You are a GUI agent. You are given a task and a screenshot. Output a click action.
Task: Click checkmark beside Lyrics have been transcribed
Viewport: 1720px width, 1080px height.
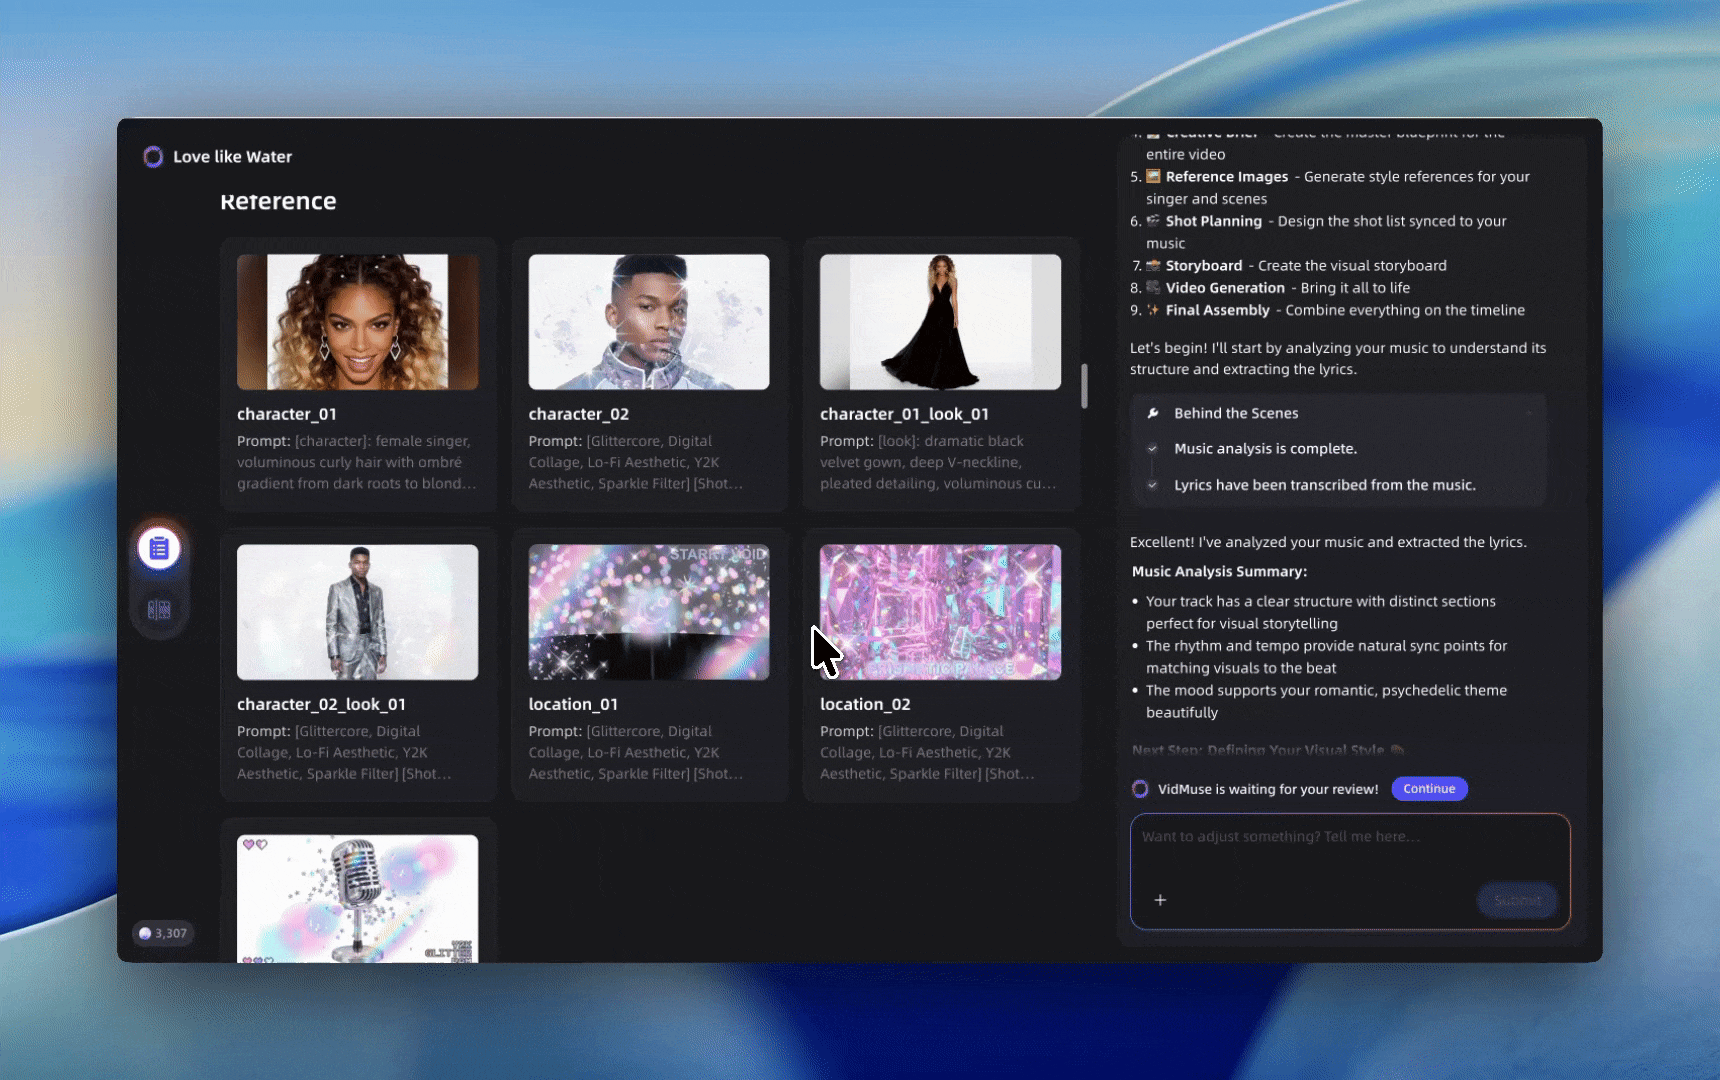pyautogui.click(x=1153, y=485)
